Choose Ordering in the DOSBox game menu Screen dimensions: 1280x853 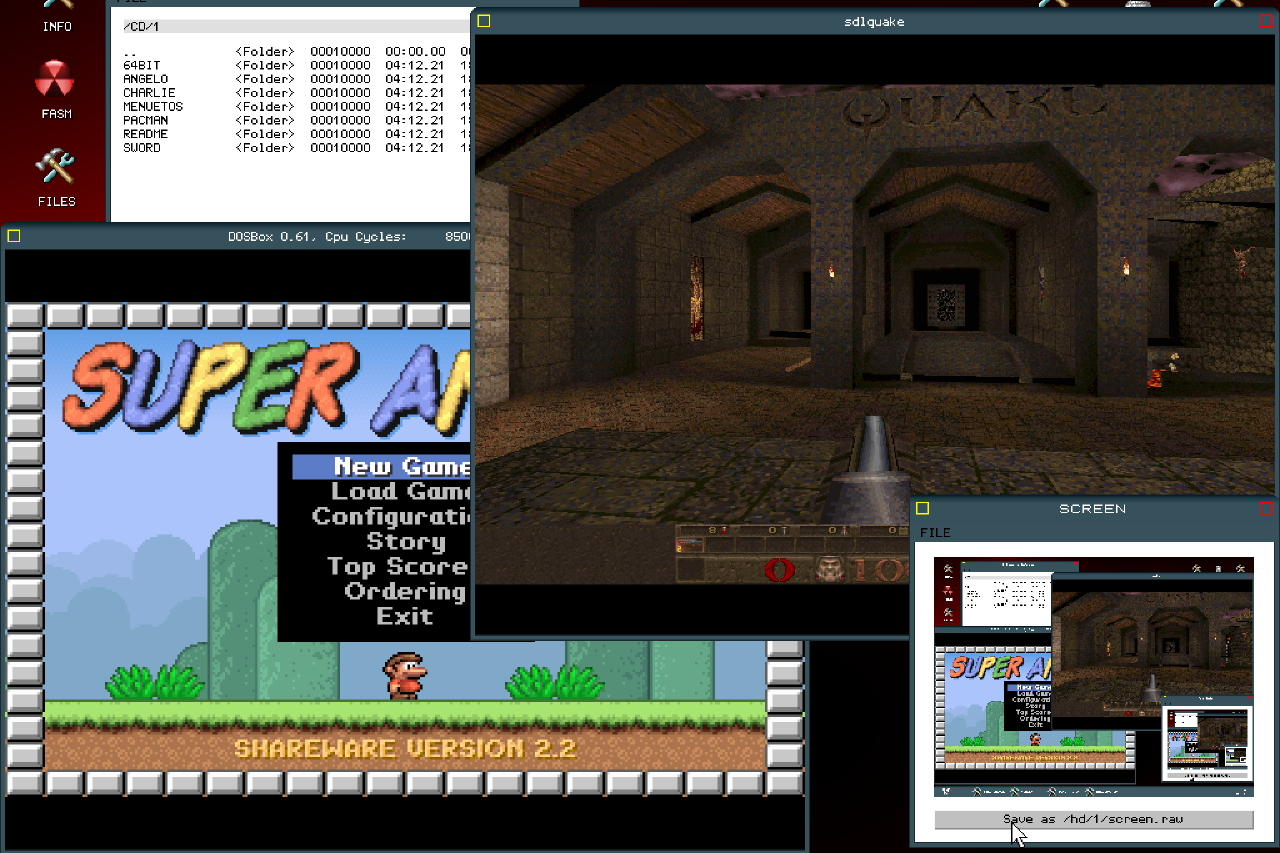point(407,591)
